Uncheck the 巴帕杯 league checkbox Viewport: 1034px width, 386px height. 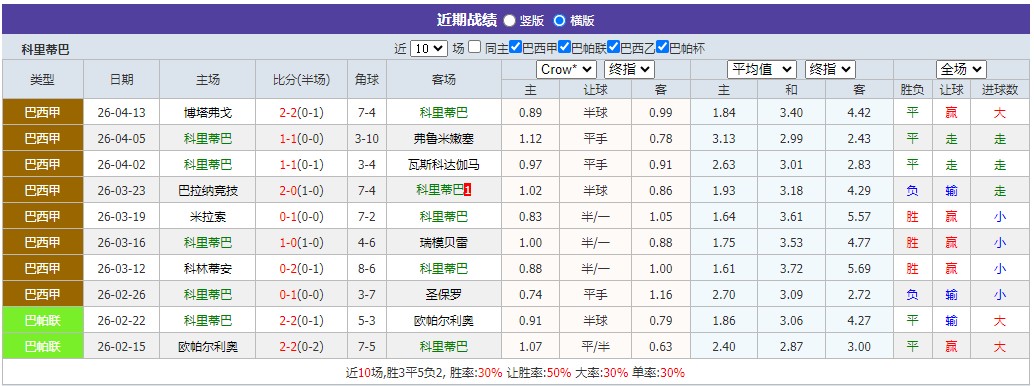[x=663, y=48]
